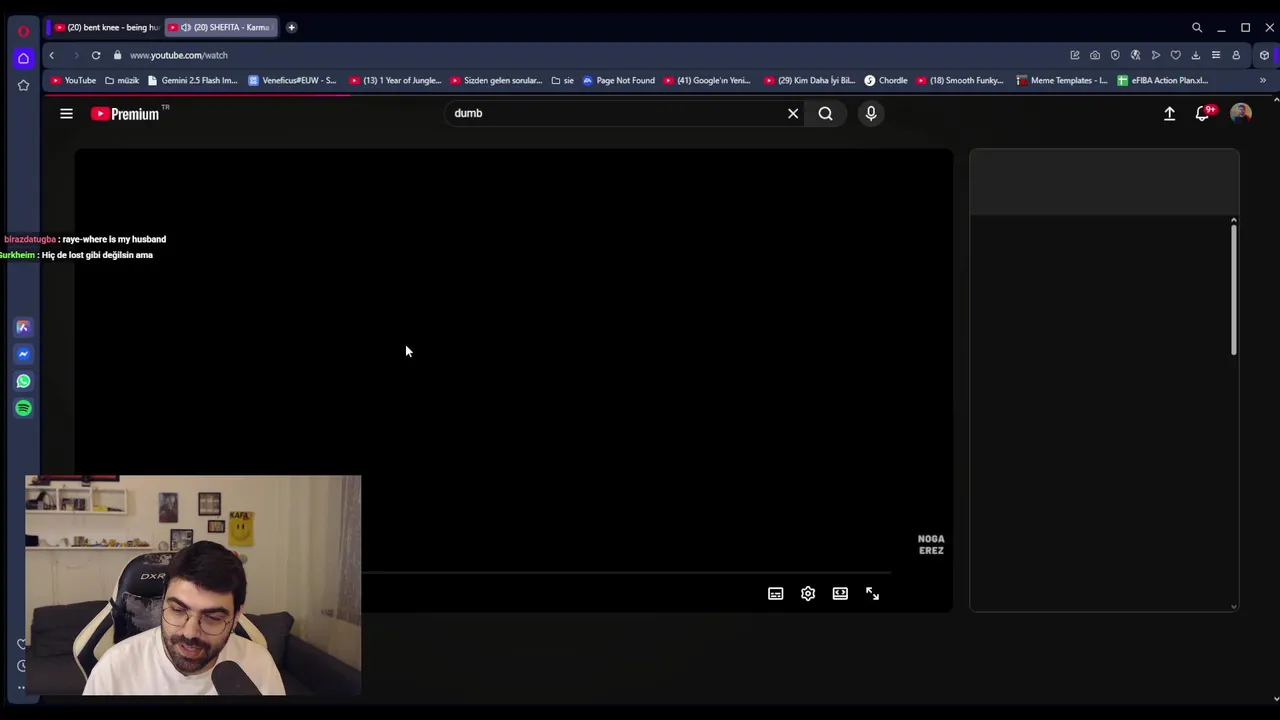Open video player settings gear
Screen dimensions: 1280x720
point(808,594)
